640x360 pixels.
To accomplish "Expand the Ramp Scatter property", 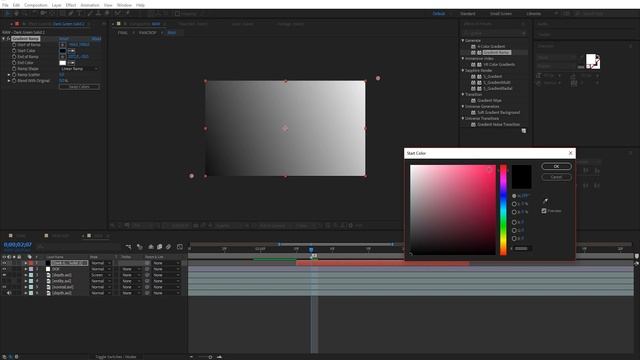I will [x=9, y=75].
